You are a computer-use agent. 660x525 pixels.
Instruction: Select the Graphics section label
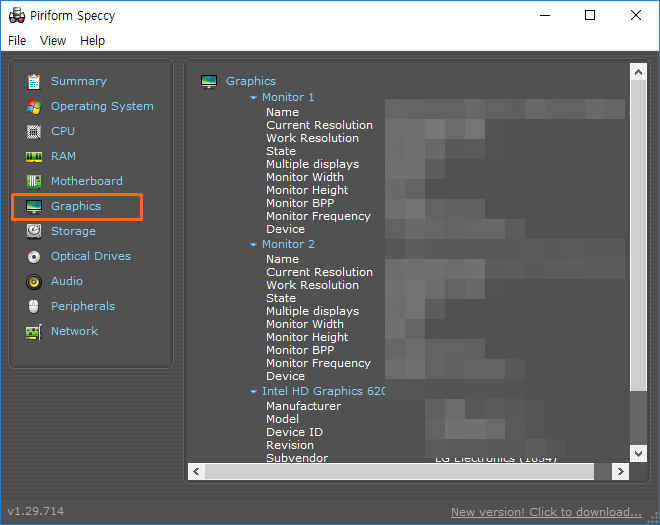point(76,206)
